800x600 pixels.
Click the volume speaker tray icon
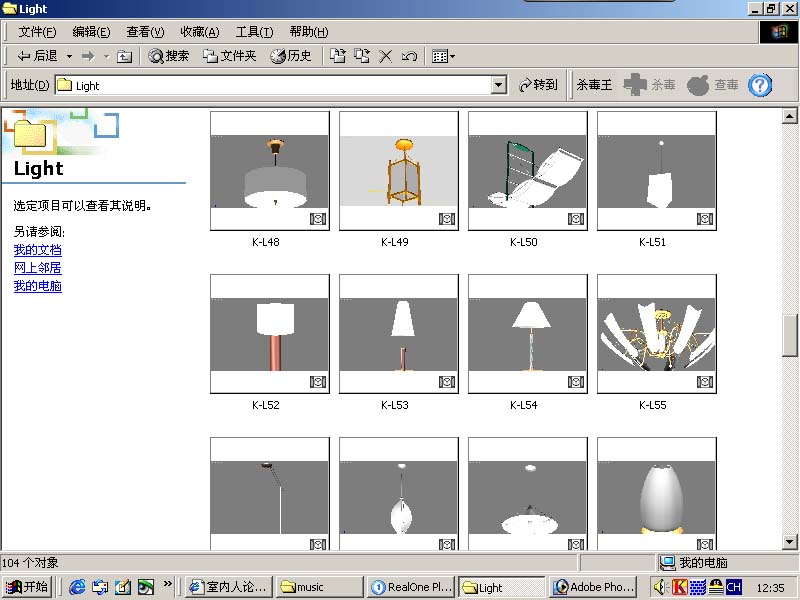click(660, 587)
